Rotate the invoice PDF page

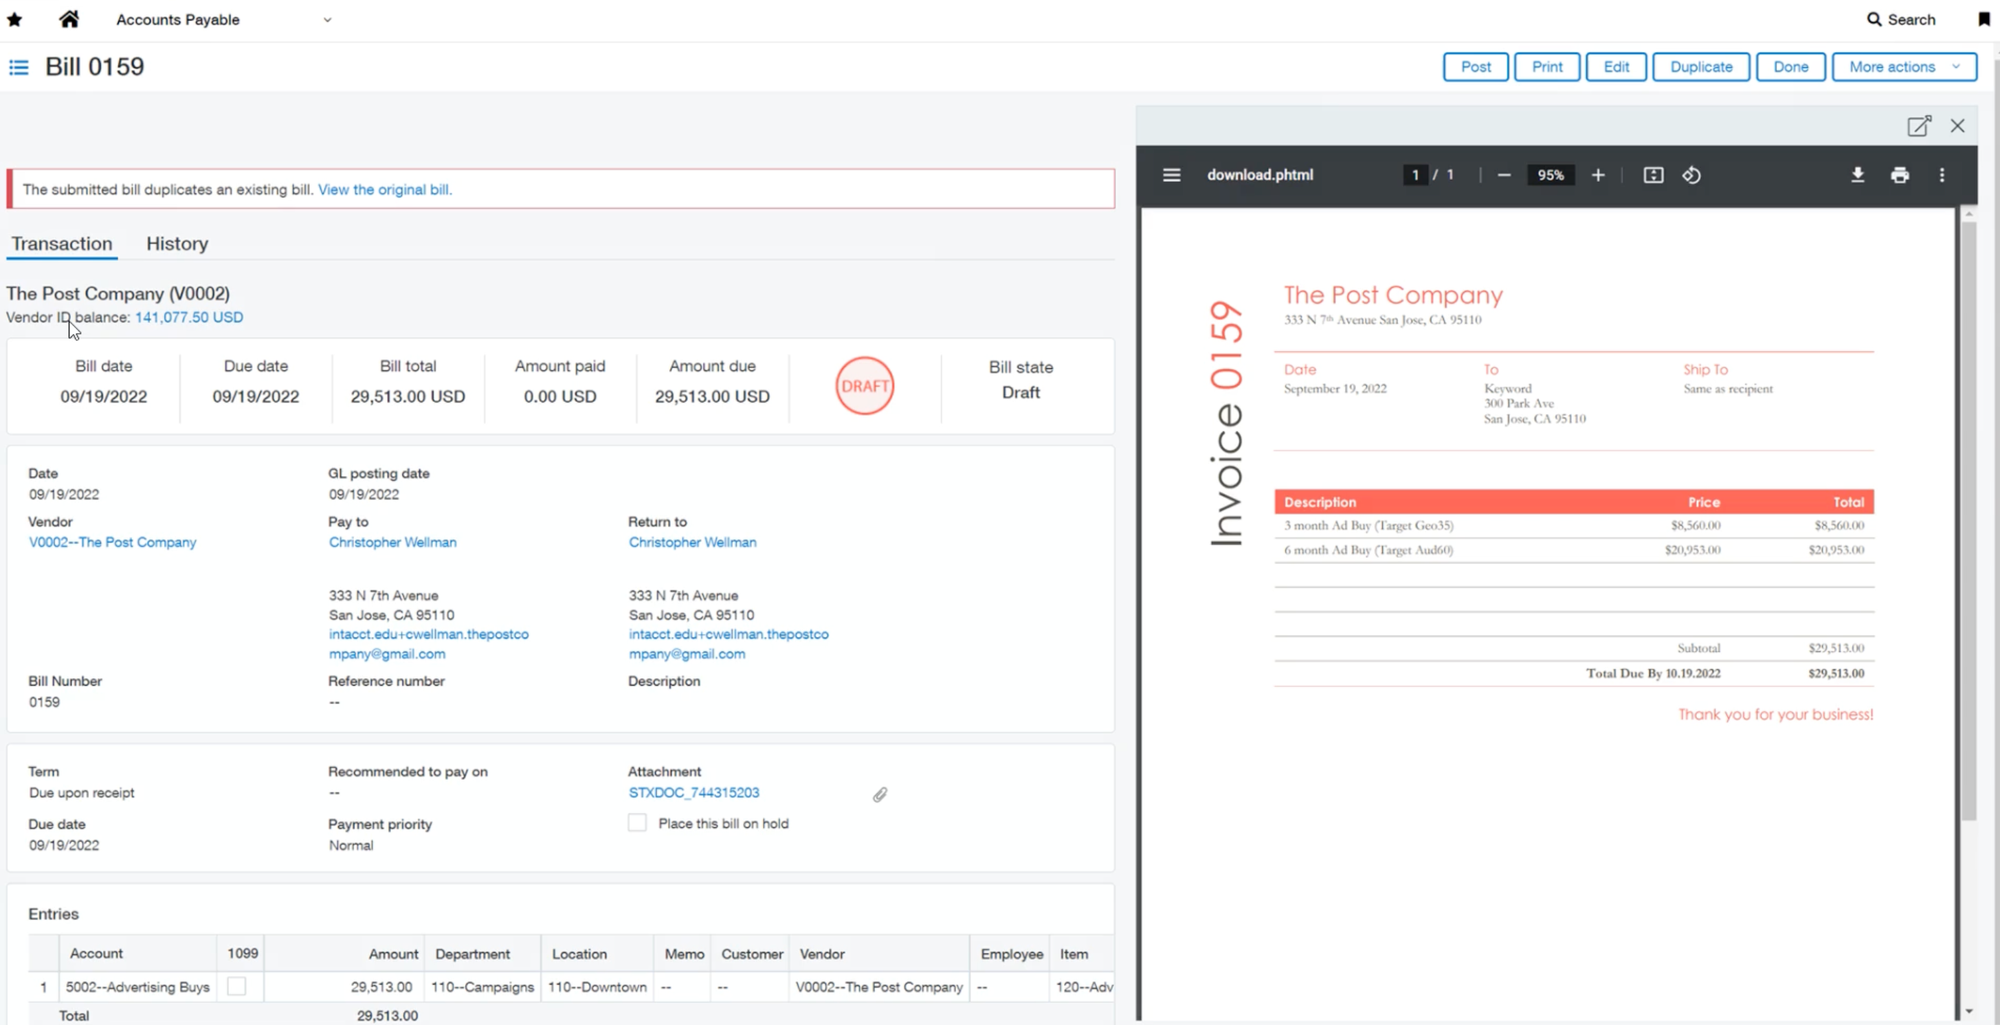point(1692,175)
